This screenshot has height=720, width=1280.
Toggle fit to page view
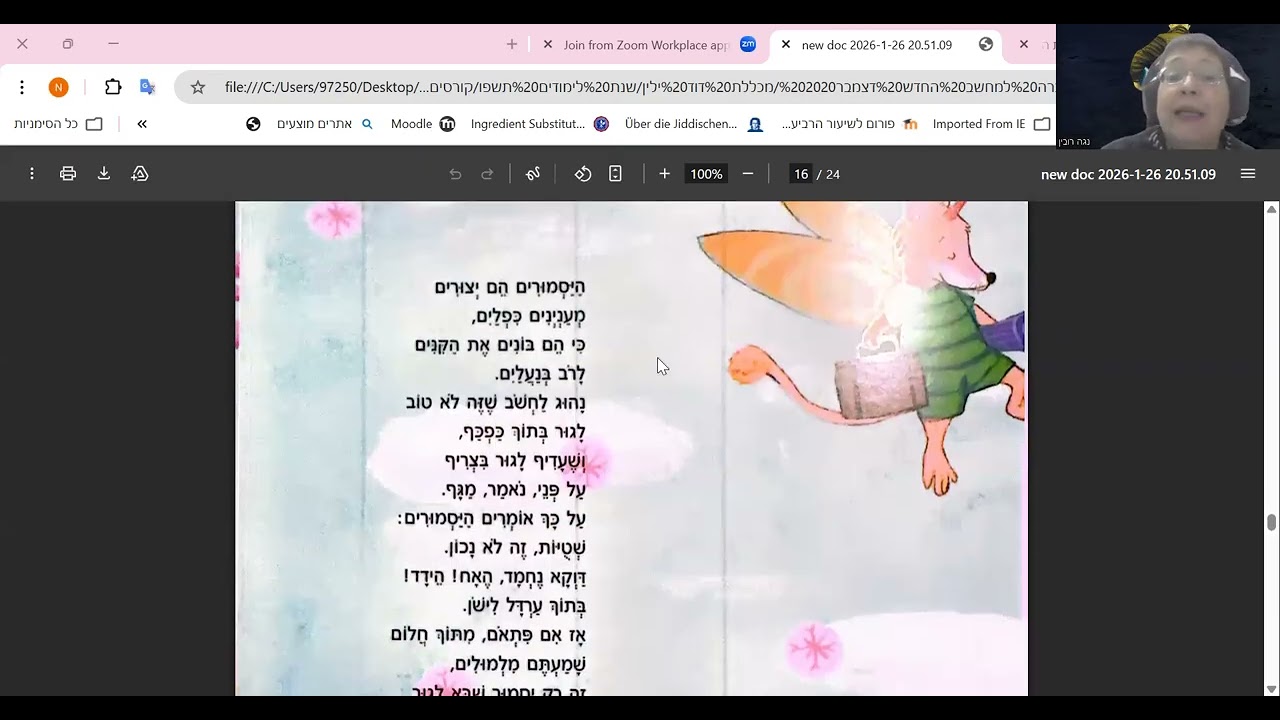tap(615, 174)
